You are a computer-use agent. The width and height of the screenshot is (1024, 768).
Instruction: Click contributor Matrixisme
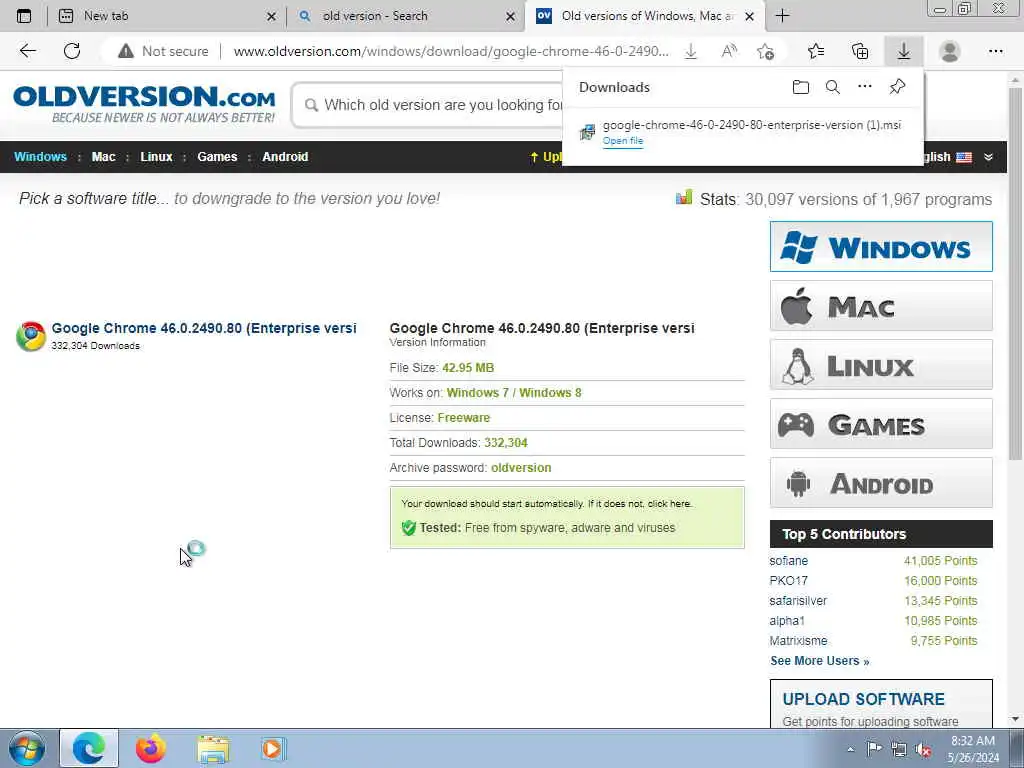[x=798, y=641]
